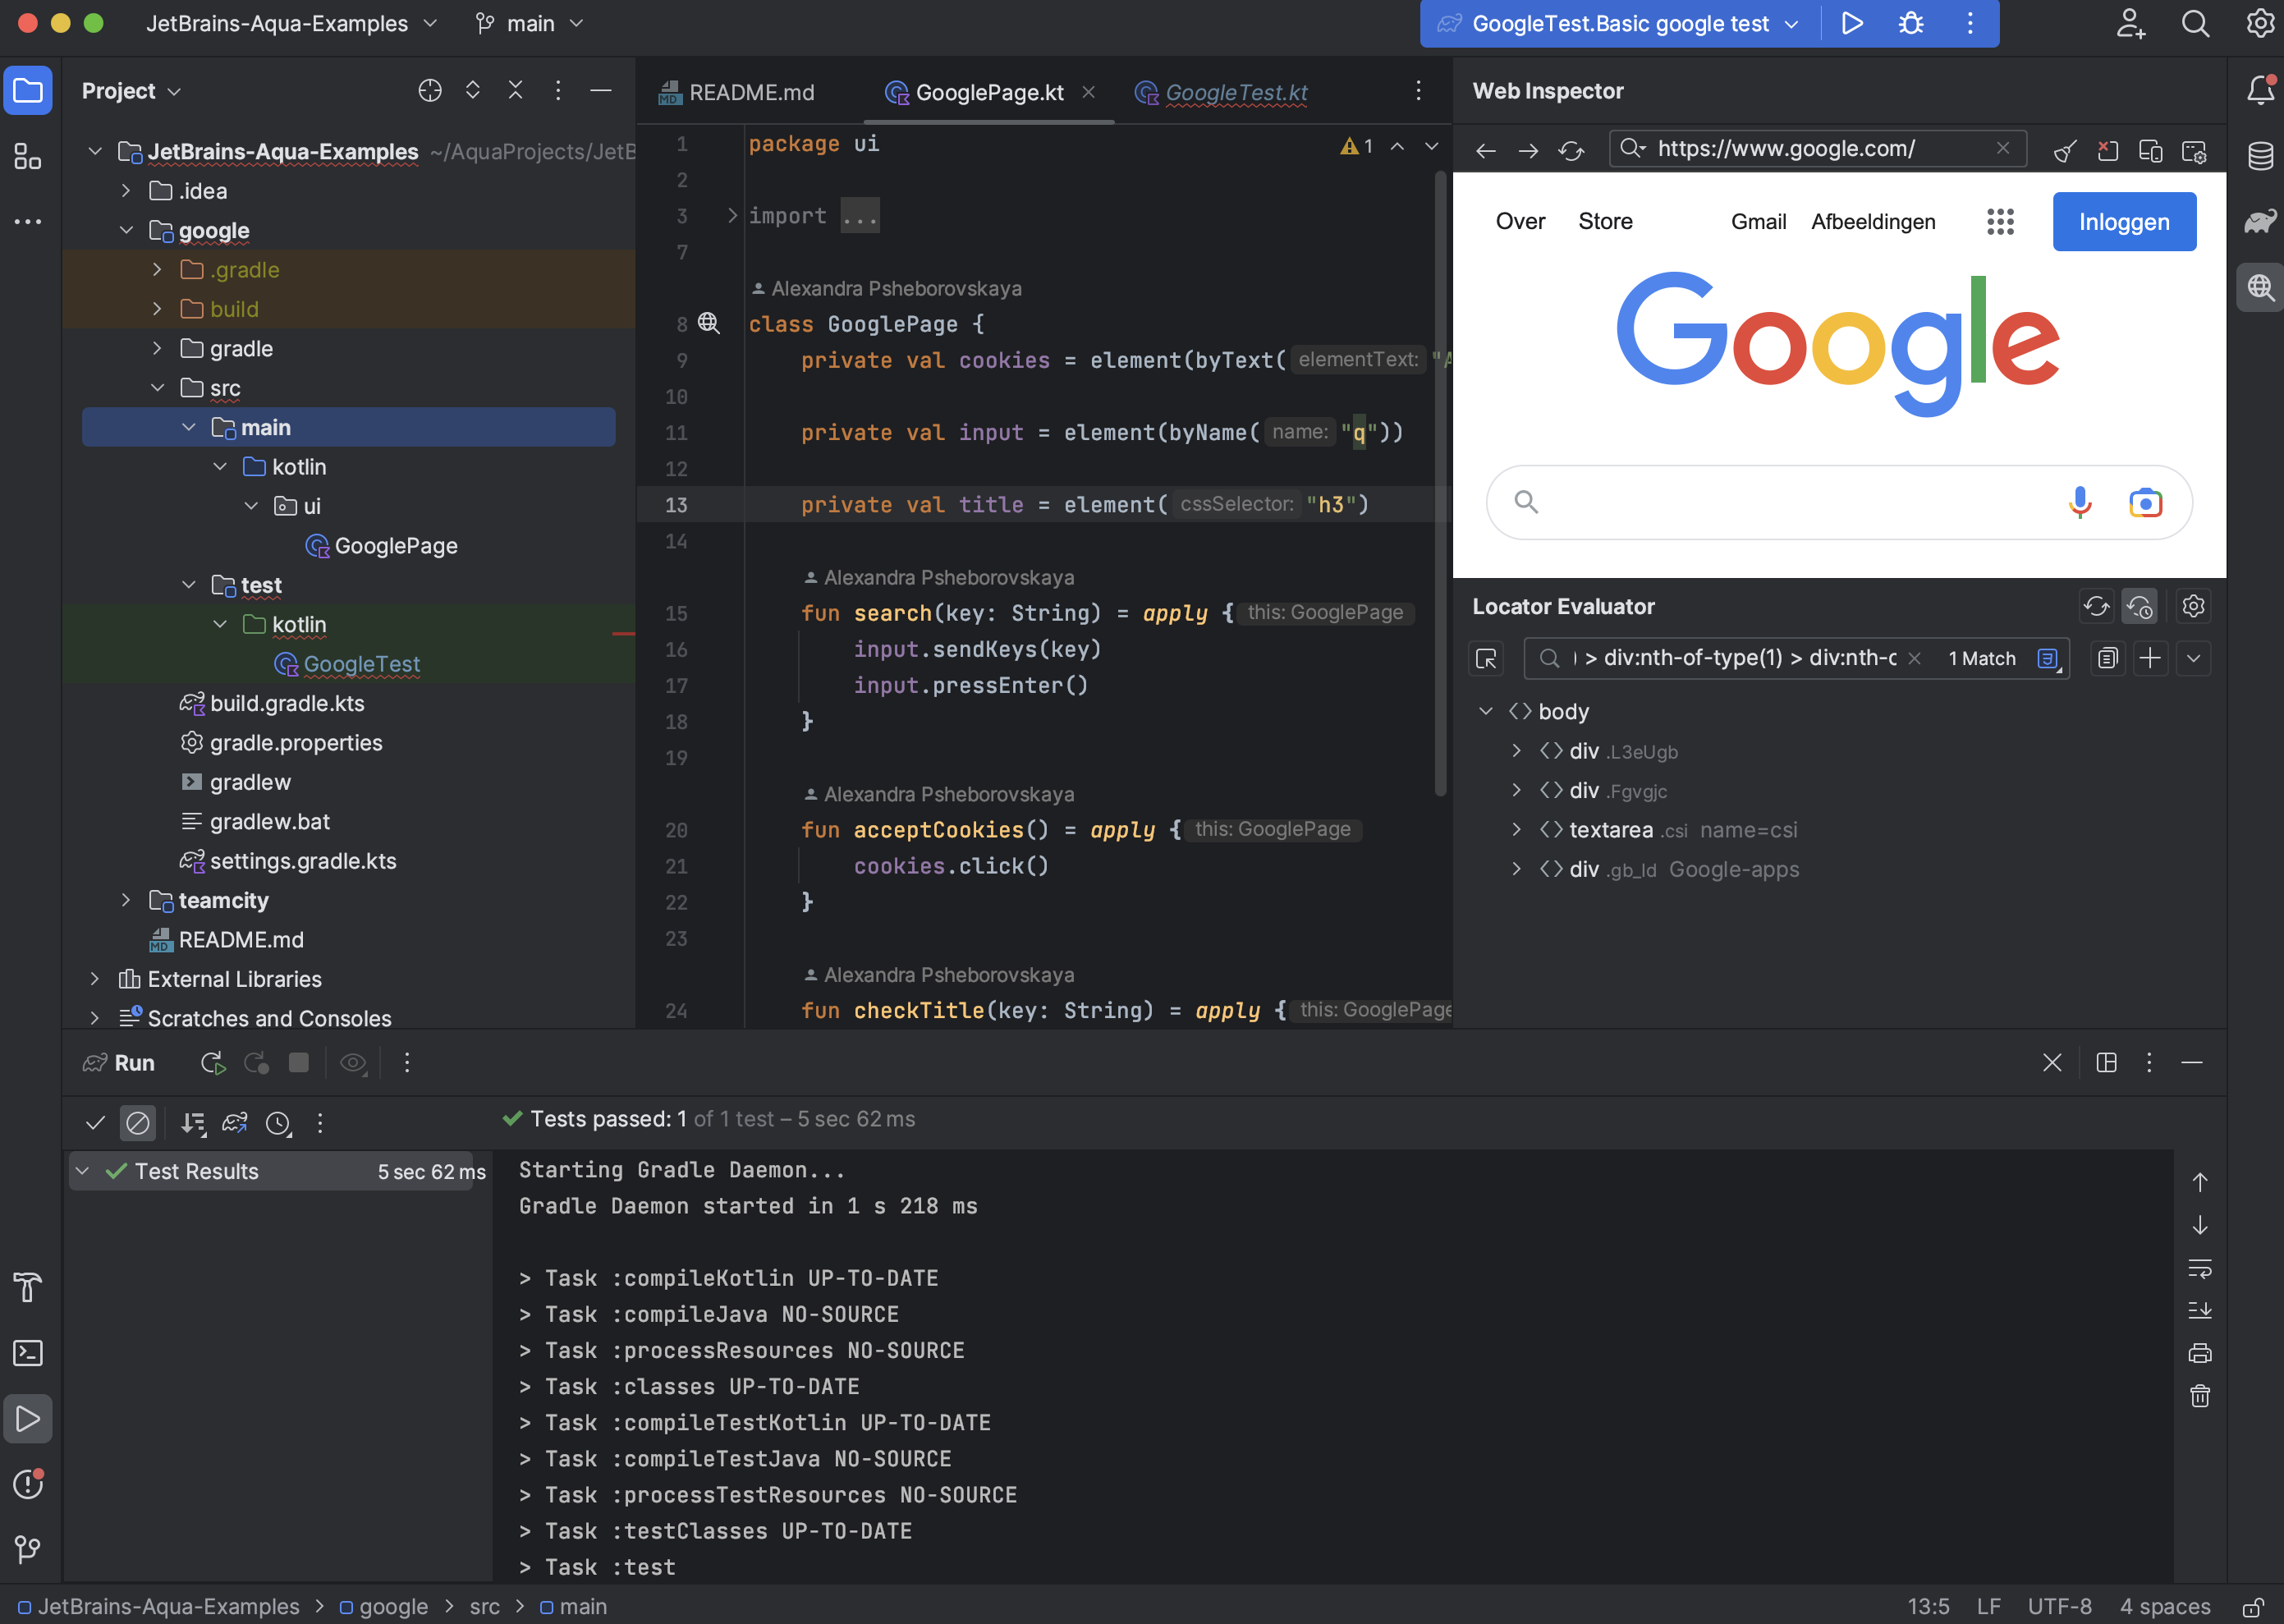Rerun tests with the Run panel rerun icon
This screenshot has width=2284, height=1624.
[x=212, y=1062]
